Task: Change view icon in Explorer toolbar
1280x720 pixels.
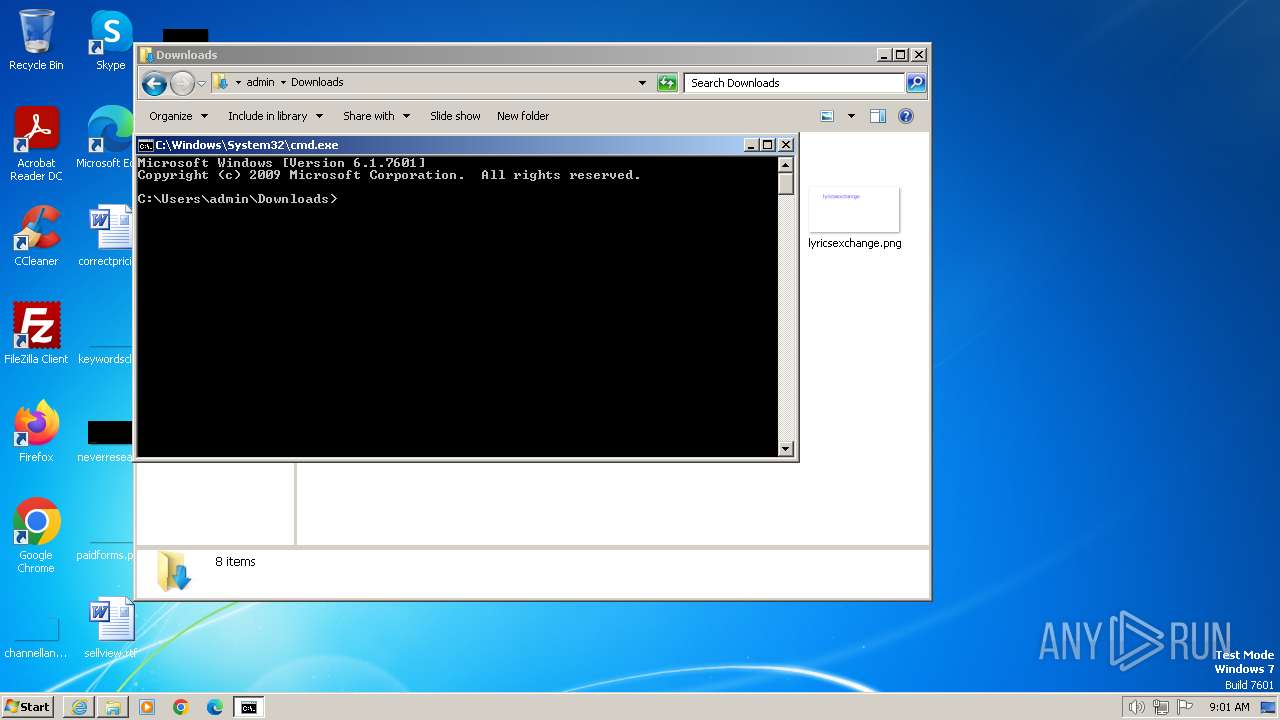Action: pyautogui.click(x=827, y=116)
